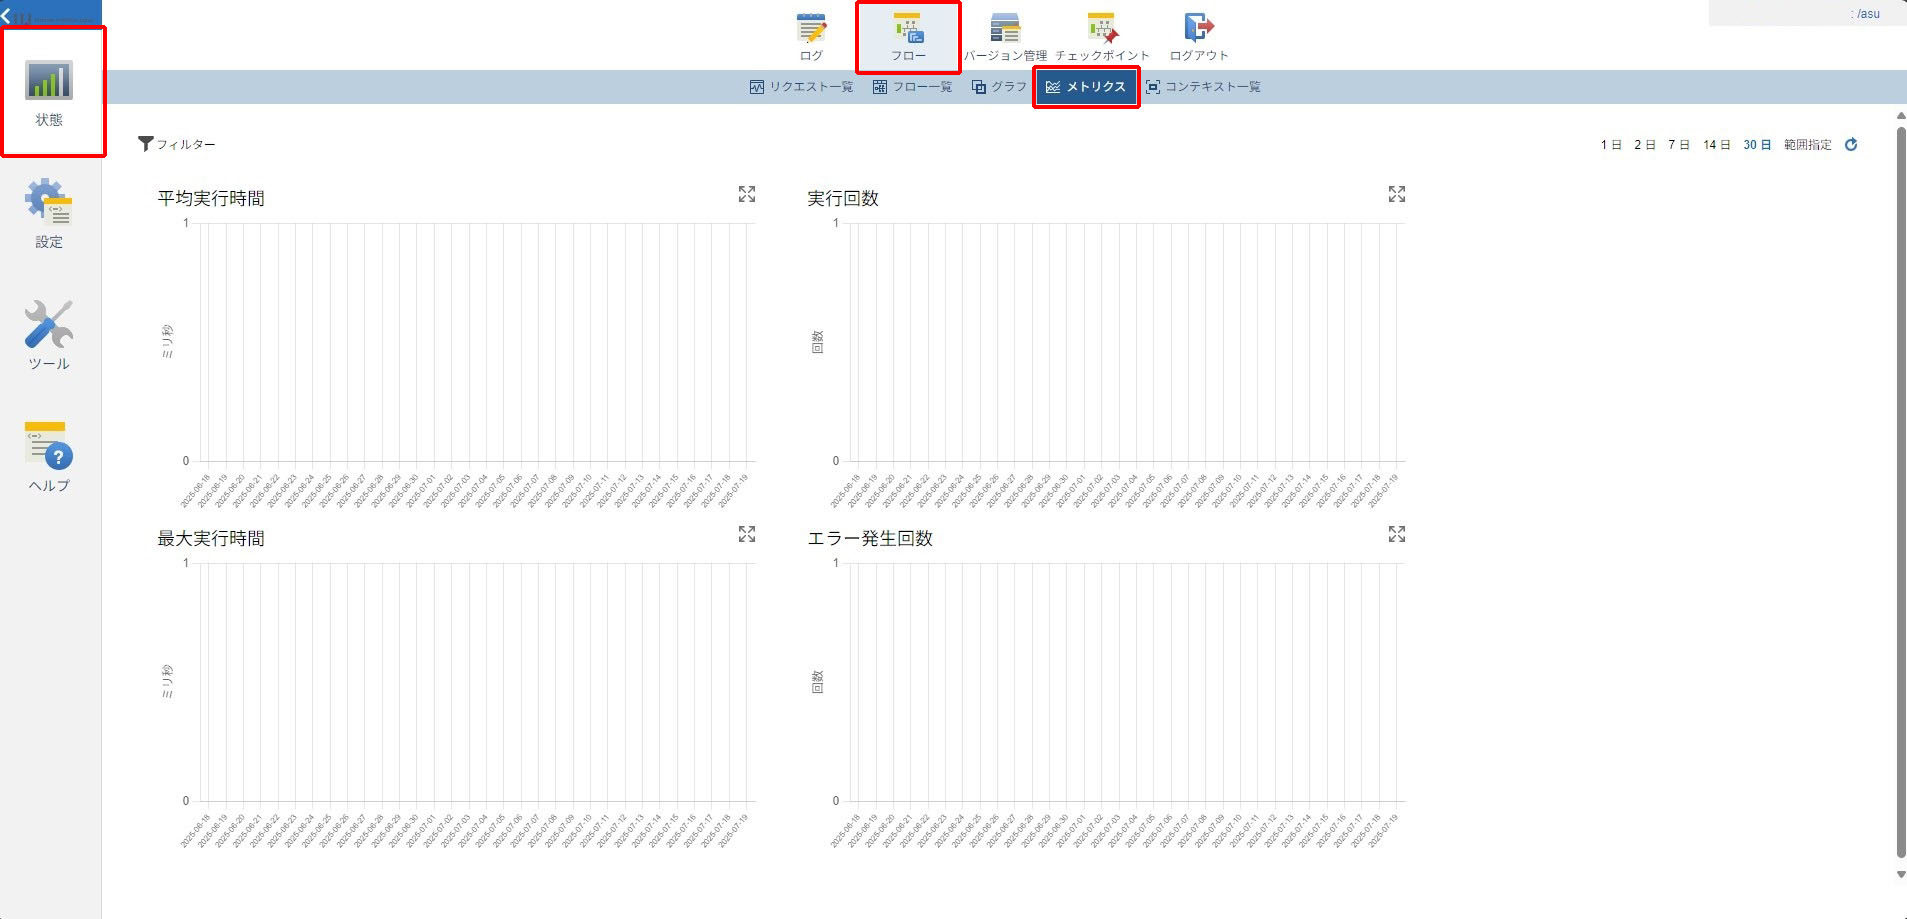
Task: Open チェックポイント from the top toolbar
Action: click(x=1102, y=36)
